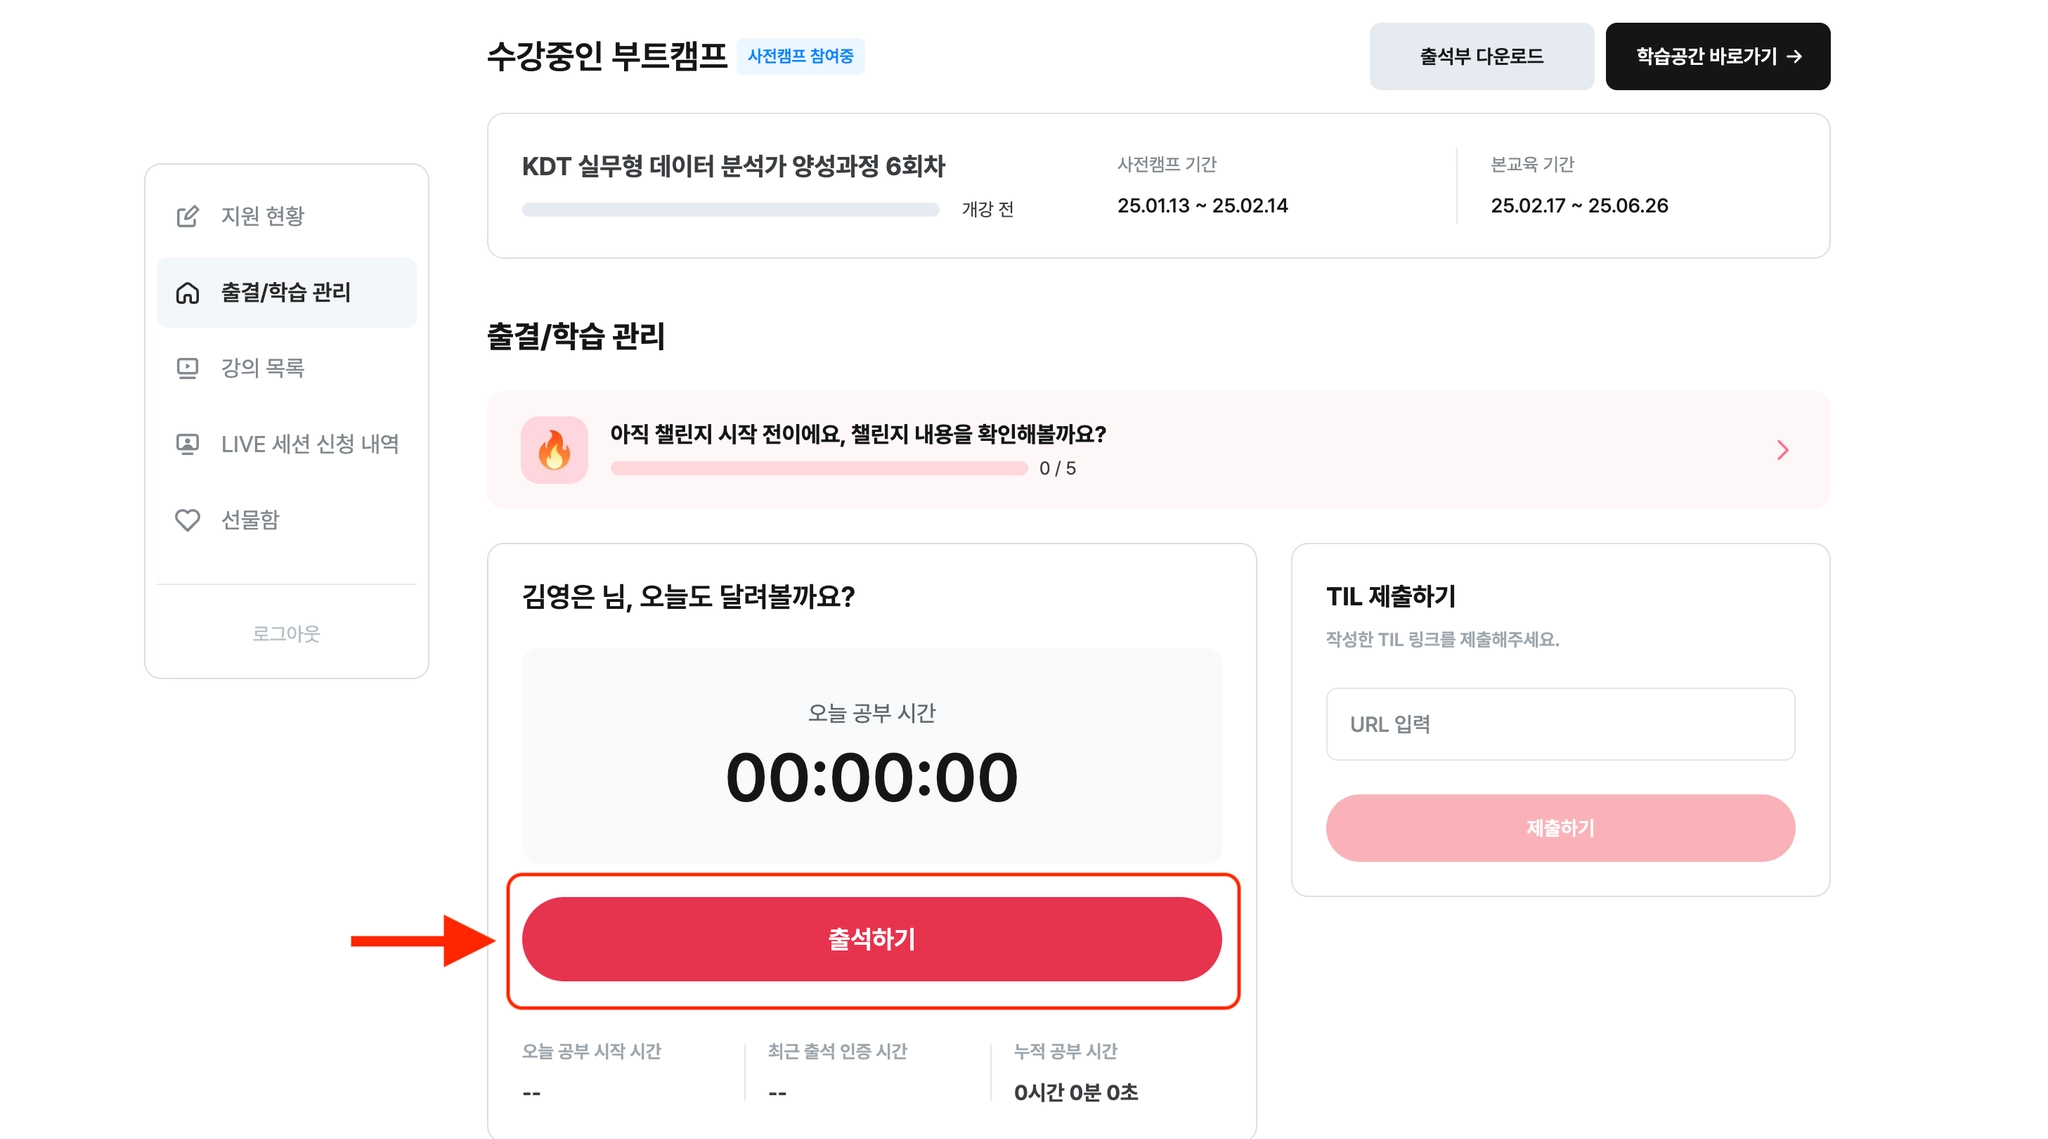Submit TIL with 제출하기 button
Screen dimensions: 2048x1139
coord(1560,828)
